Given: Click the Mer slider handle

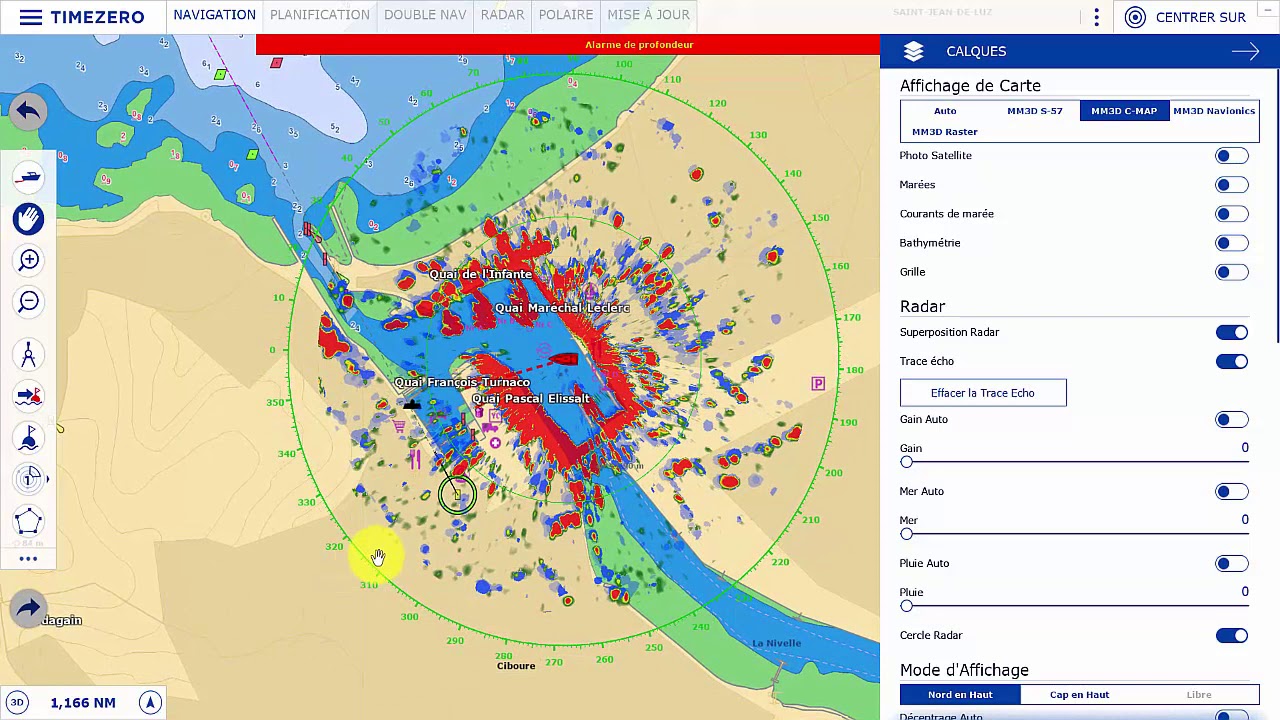Looking at the screenshot, I should [907, 534].
